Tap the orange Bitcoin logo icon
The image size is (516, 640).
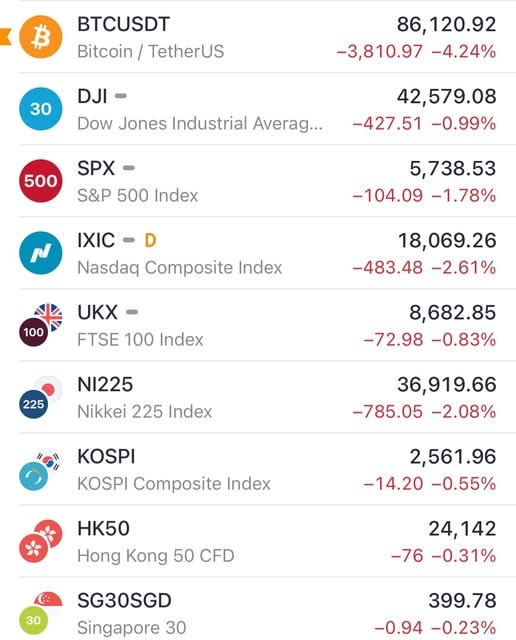point(41,37)
